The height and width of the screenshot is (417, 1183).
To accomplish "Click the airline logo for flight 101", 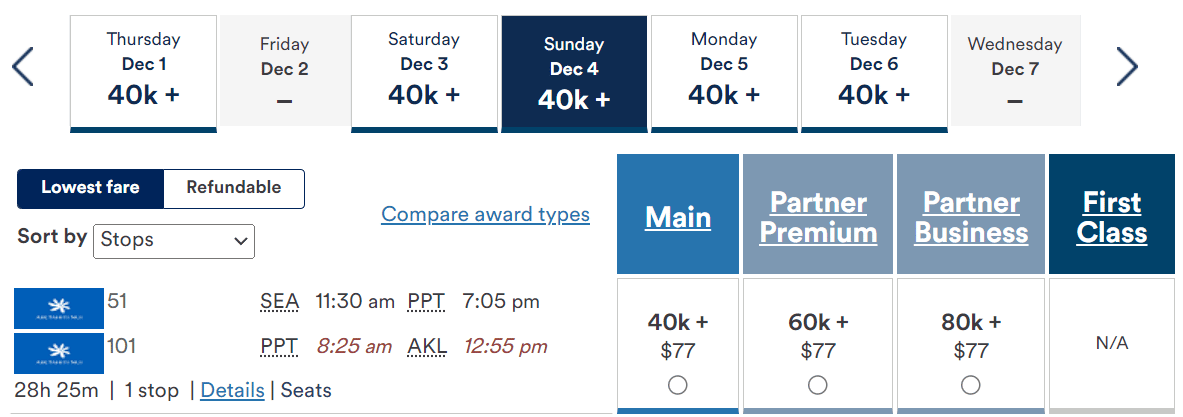I will [59, 353].
